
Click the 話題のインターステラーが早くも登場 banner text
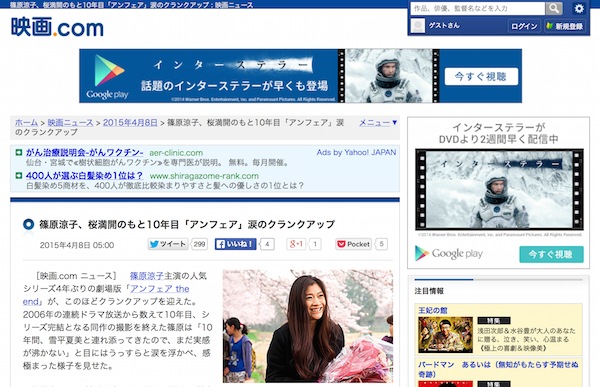point(235,86)
